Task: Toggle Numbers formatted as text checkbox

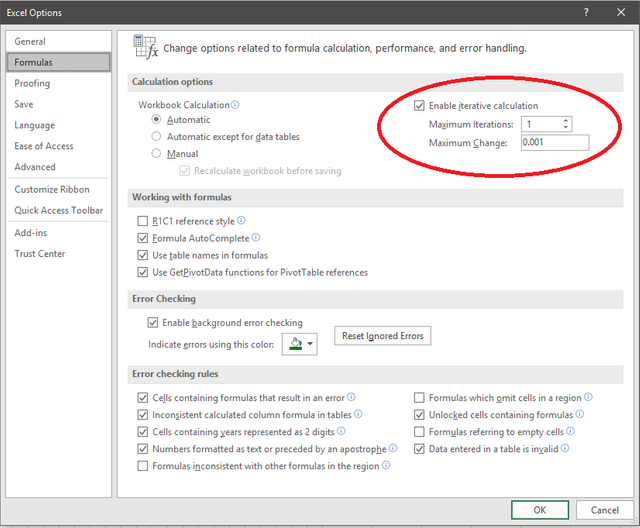Action: coord(142,449)
